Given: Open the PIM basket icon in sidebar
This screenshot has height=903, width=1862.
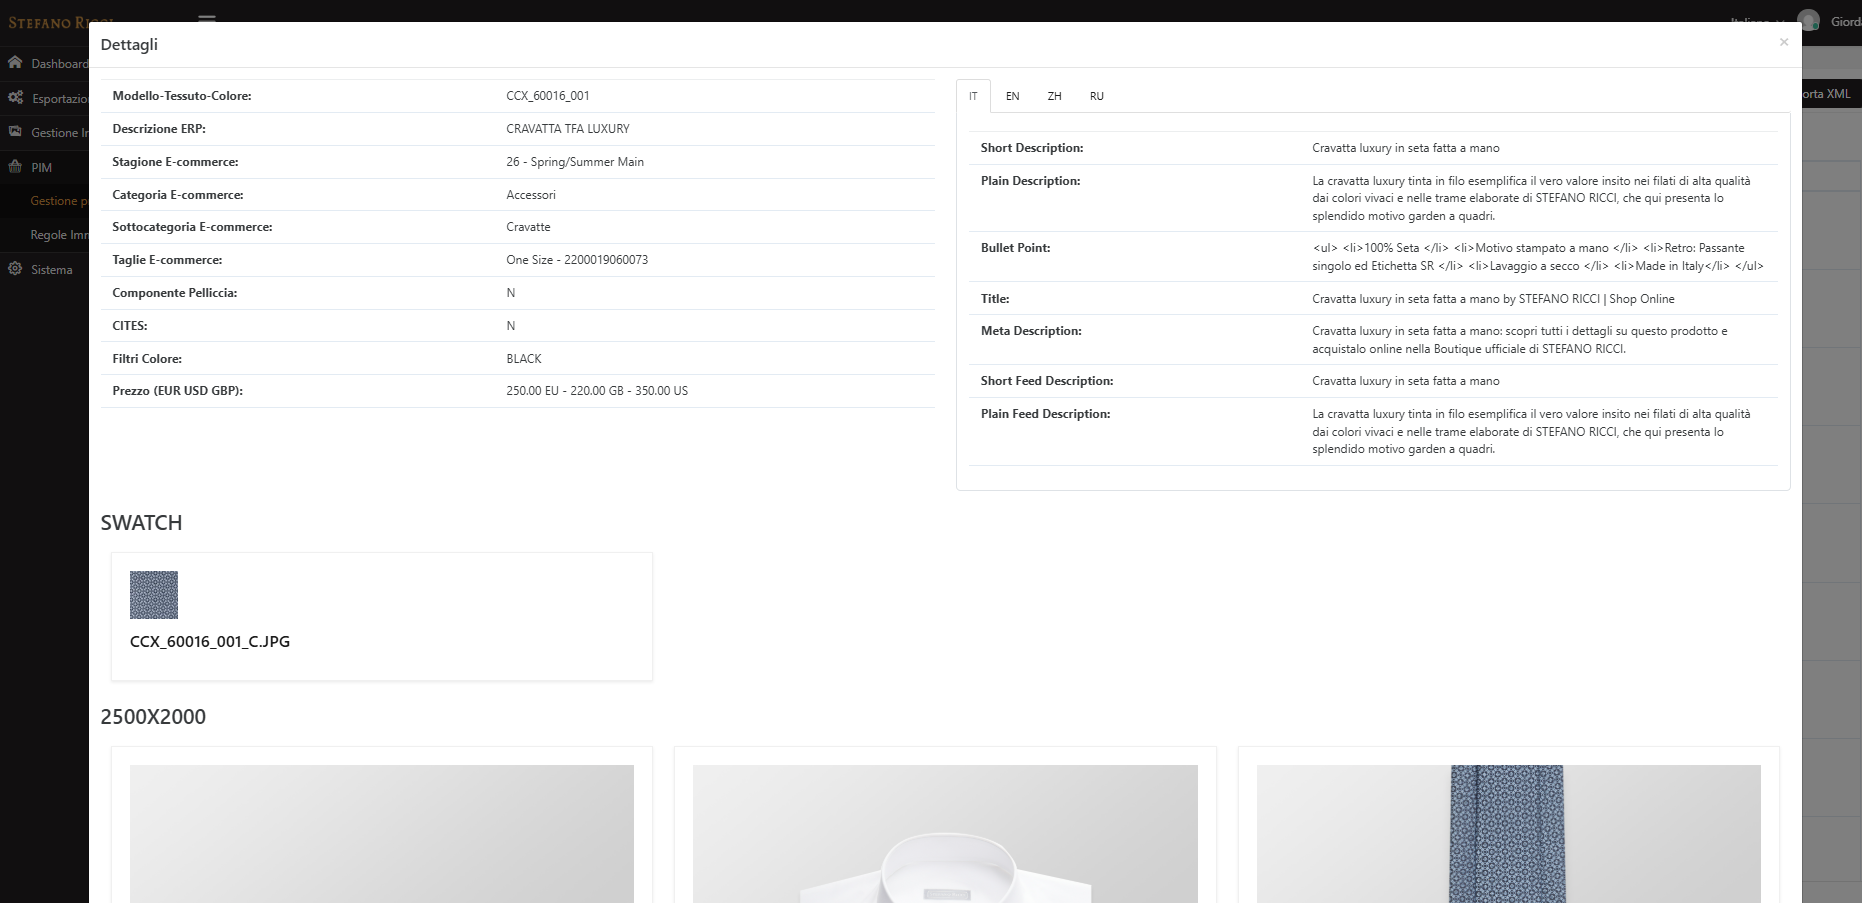Looking at the screenshot, I should [x=15, y=167].
